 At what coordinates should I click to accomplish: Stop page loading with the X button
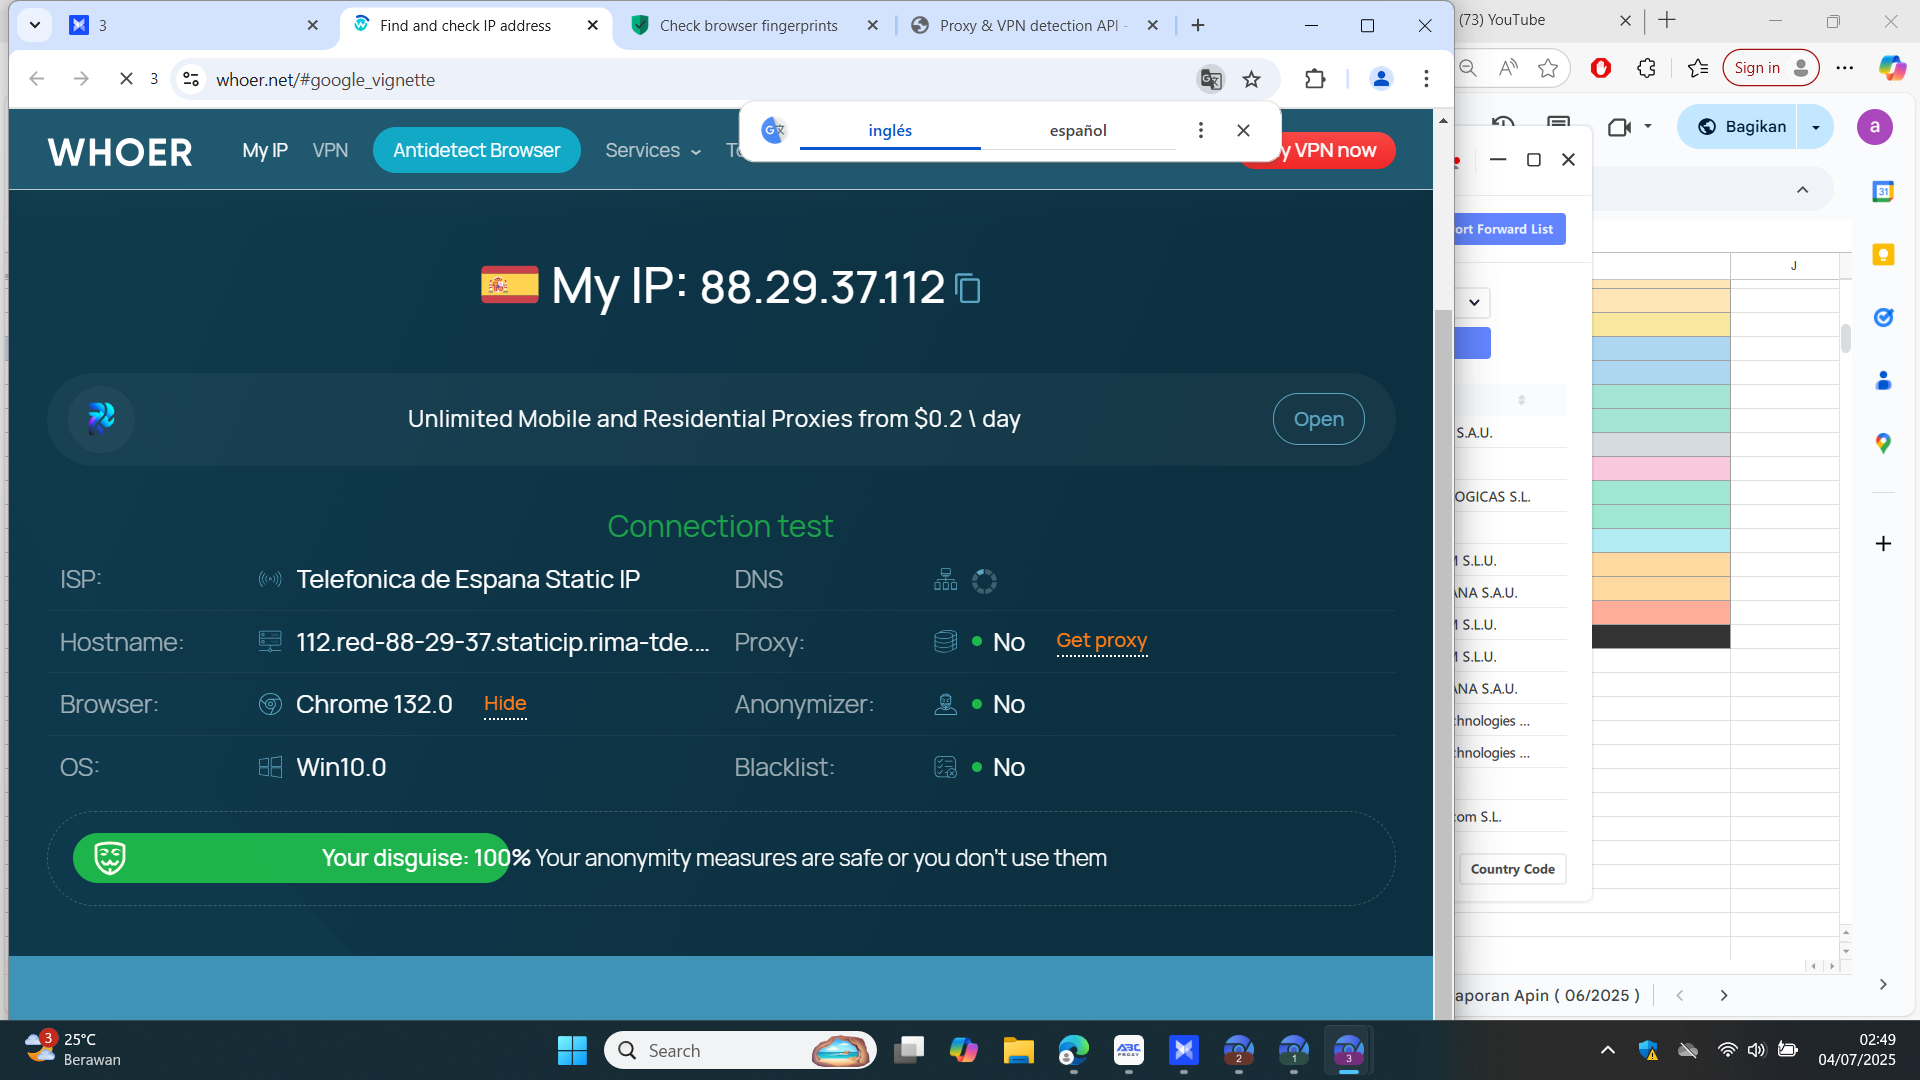126,79
